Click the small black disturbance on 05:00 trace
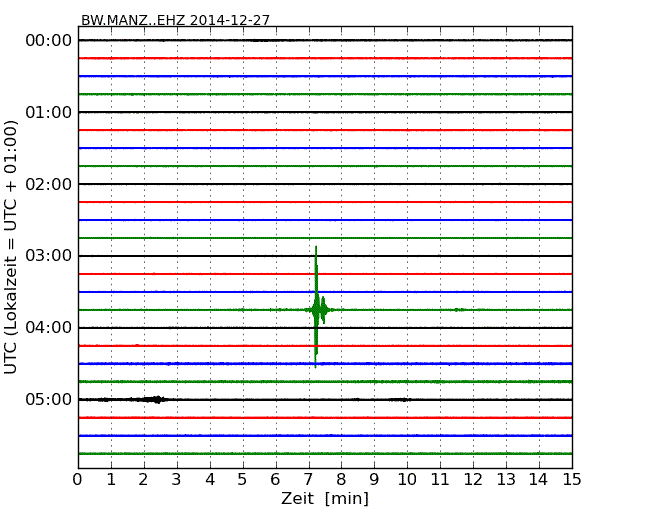 click(x=153, y=399)
